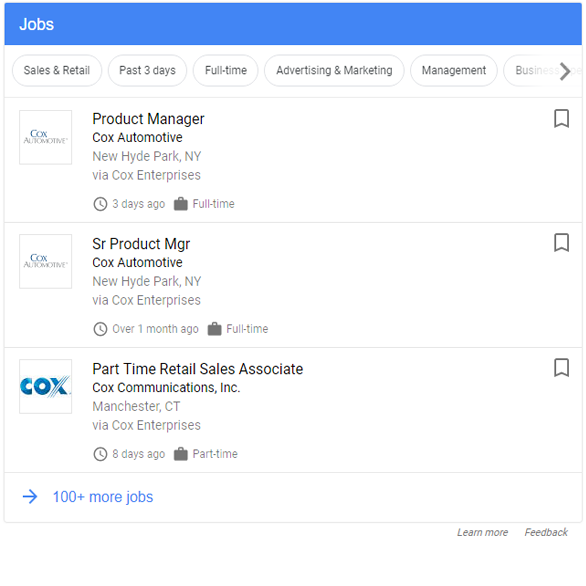The height and width of the screenshot is (586, 586).
Task: Open the Feedback link
Action: click(546, 532)
